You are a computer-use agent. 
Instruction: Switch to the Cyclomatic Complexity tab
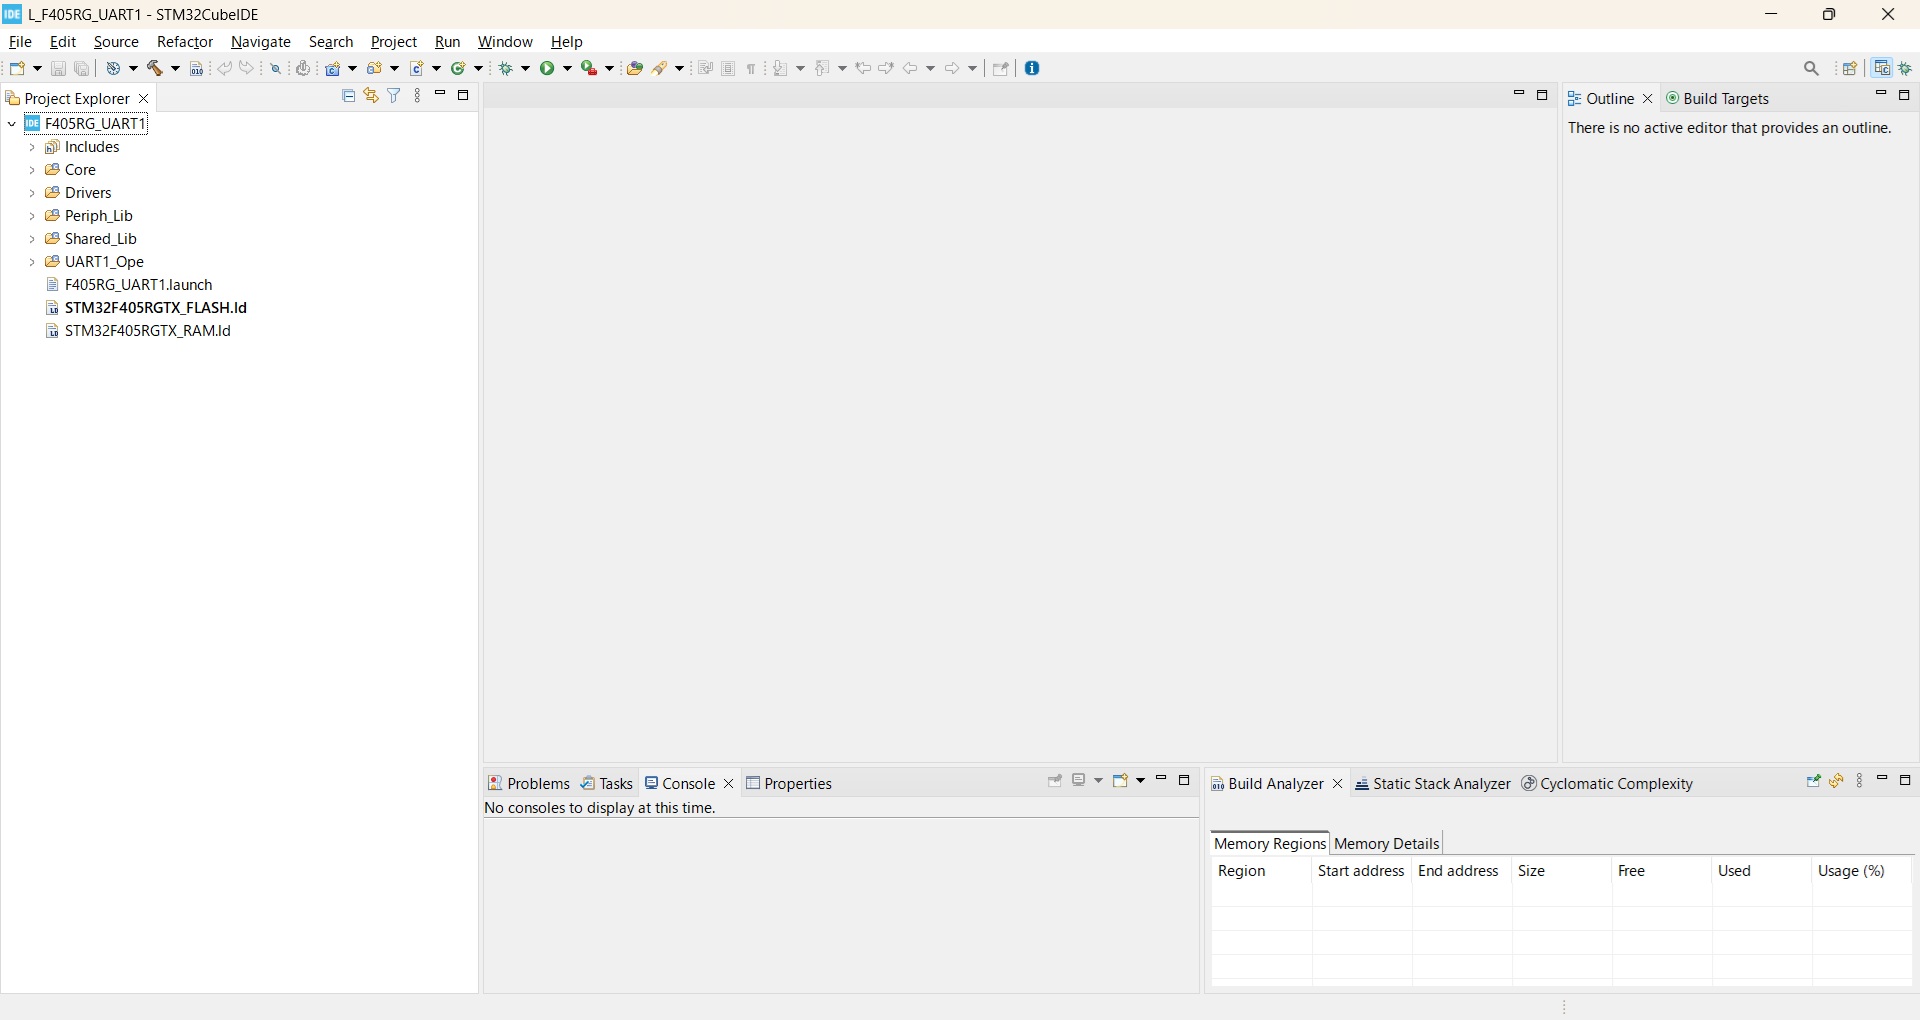[x=1608, y=784]
